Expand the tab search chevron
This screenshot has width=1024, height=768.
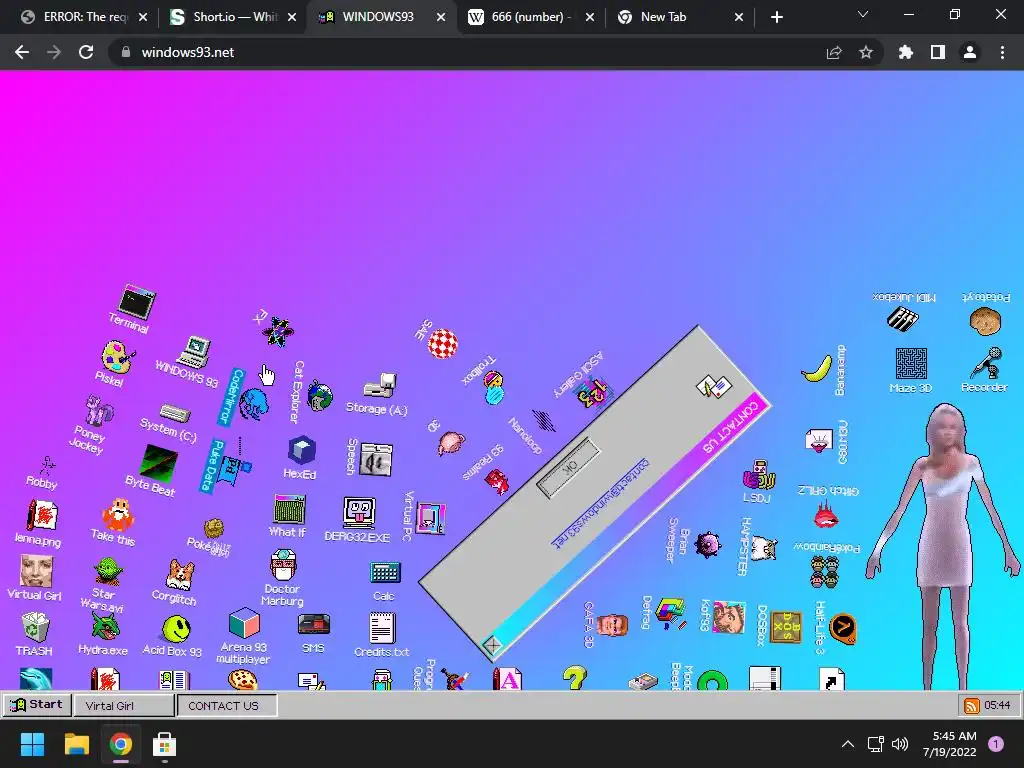point(863,14)
